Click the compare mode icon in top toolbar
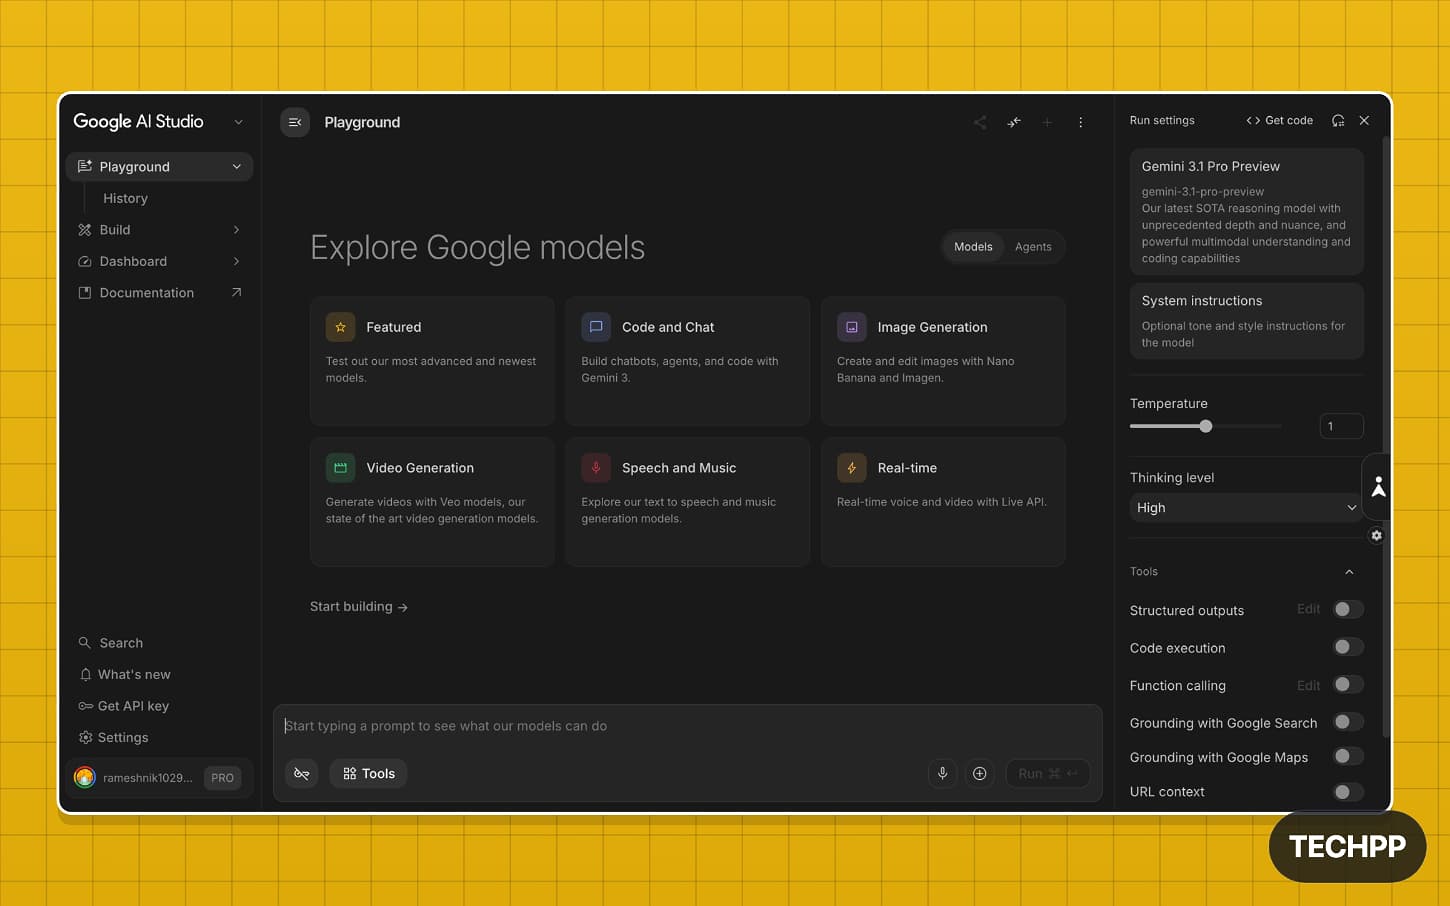1450x906 pixels. click(1014, 122)
